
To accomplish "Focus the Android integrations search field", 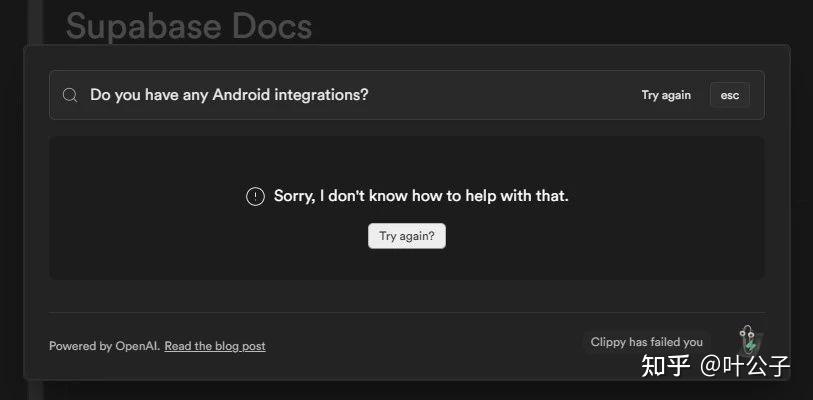I will 406,95.
